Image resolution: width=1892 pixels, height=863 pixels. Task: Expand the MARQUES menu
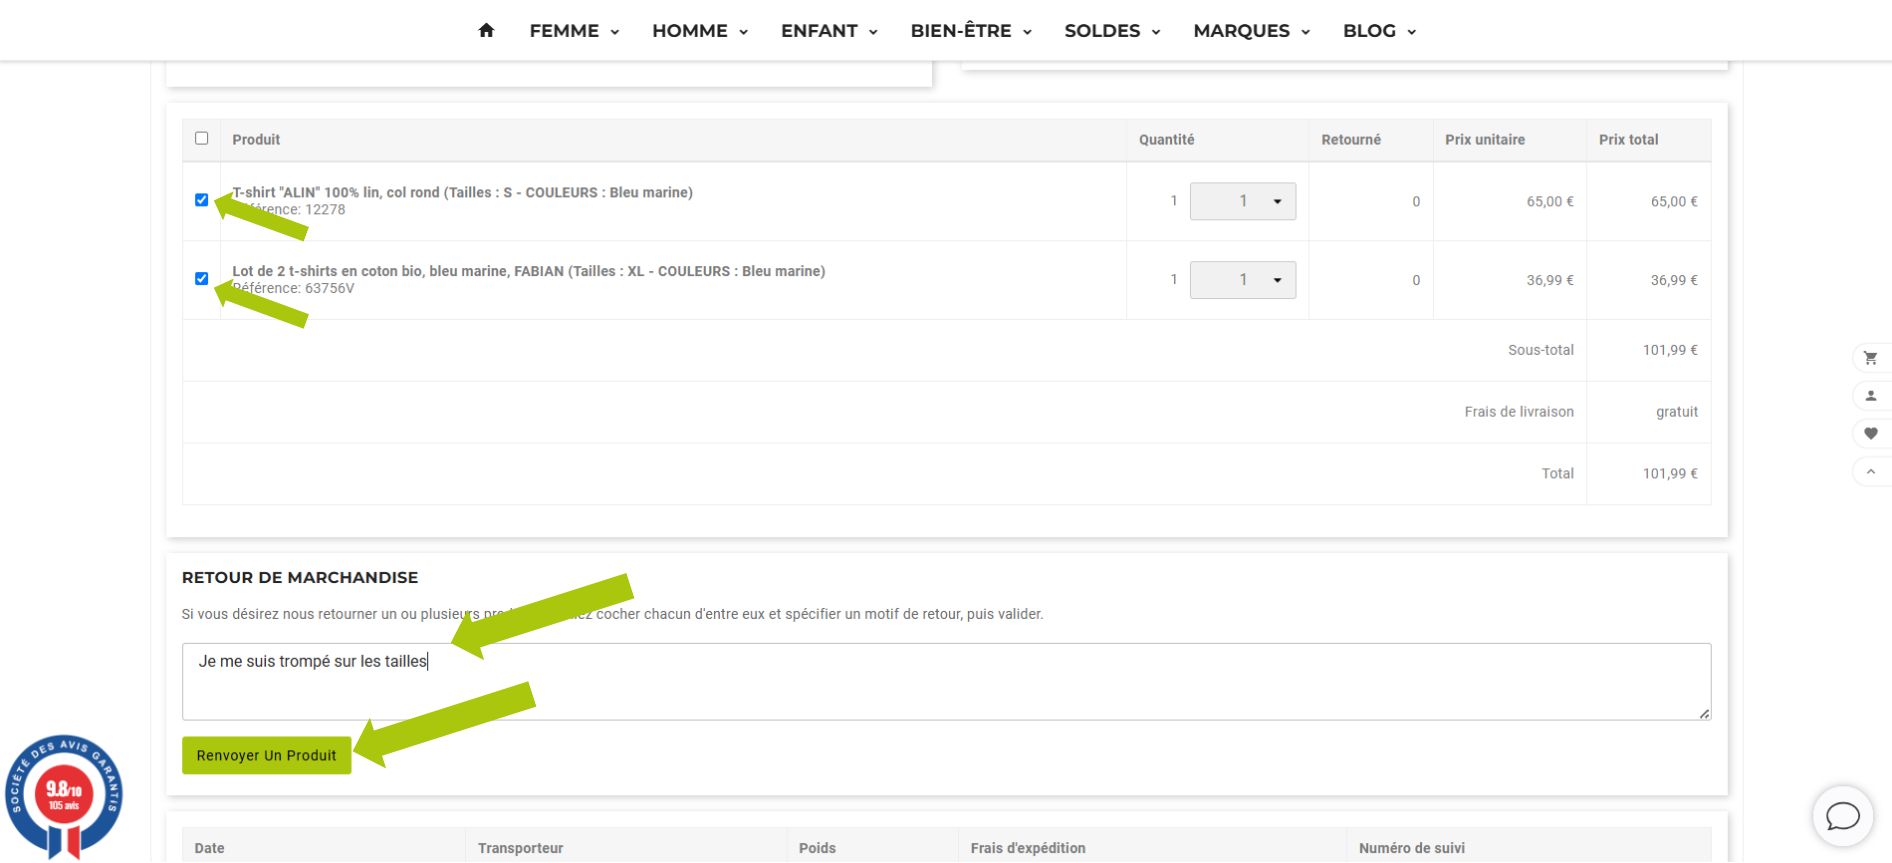(x=1251, y=31)
